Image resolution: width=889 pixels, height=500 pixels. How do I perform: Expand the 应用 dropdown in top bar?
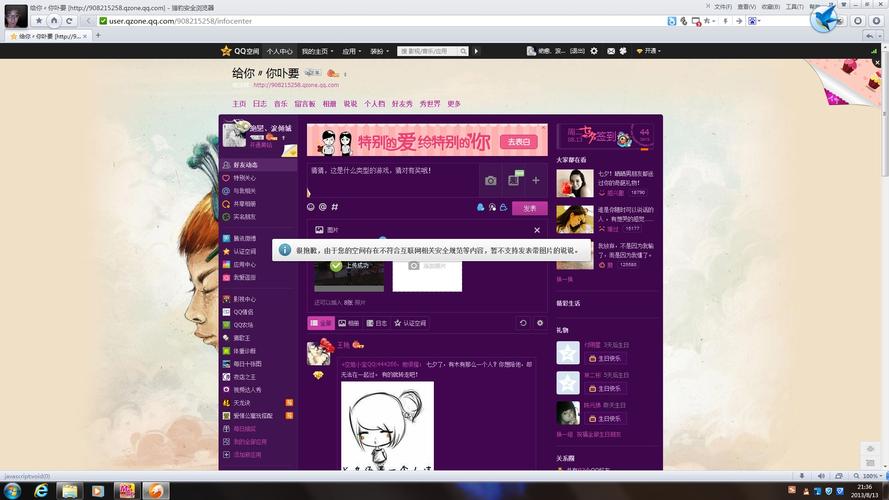coord(352,51)
